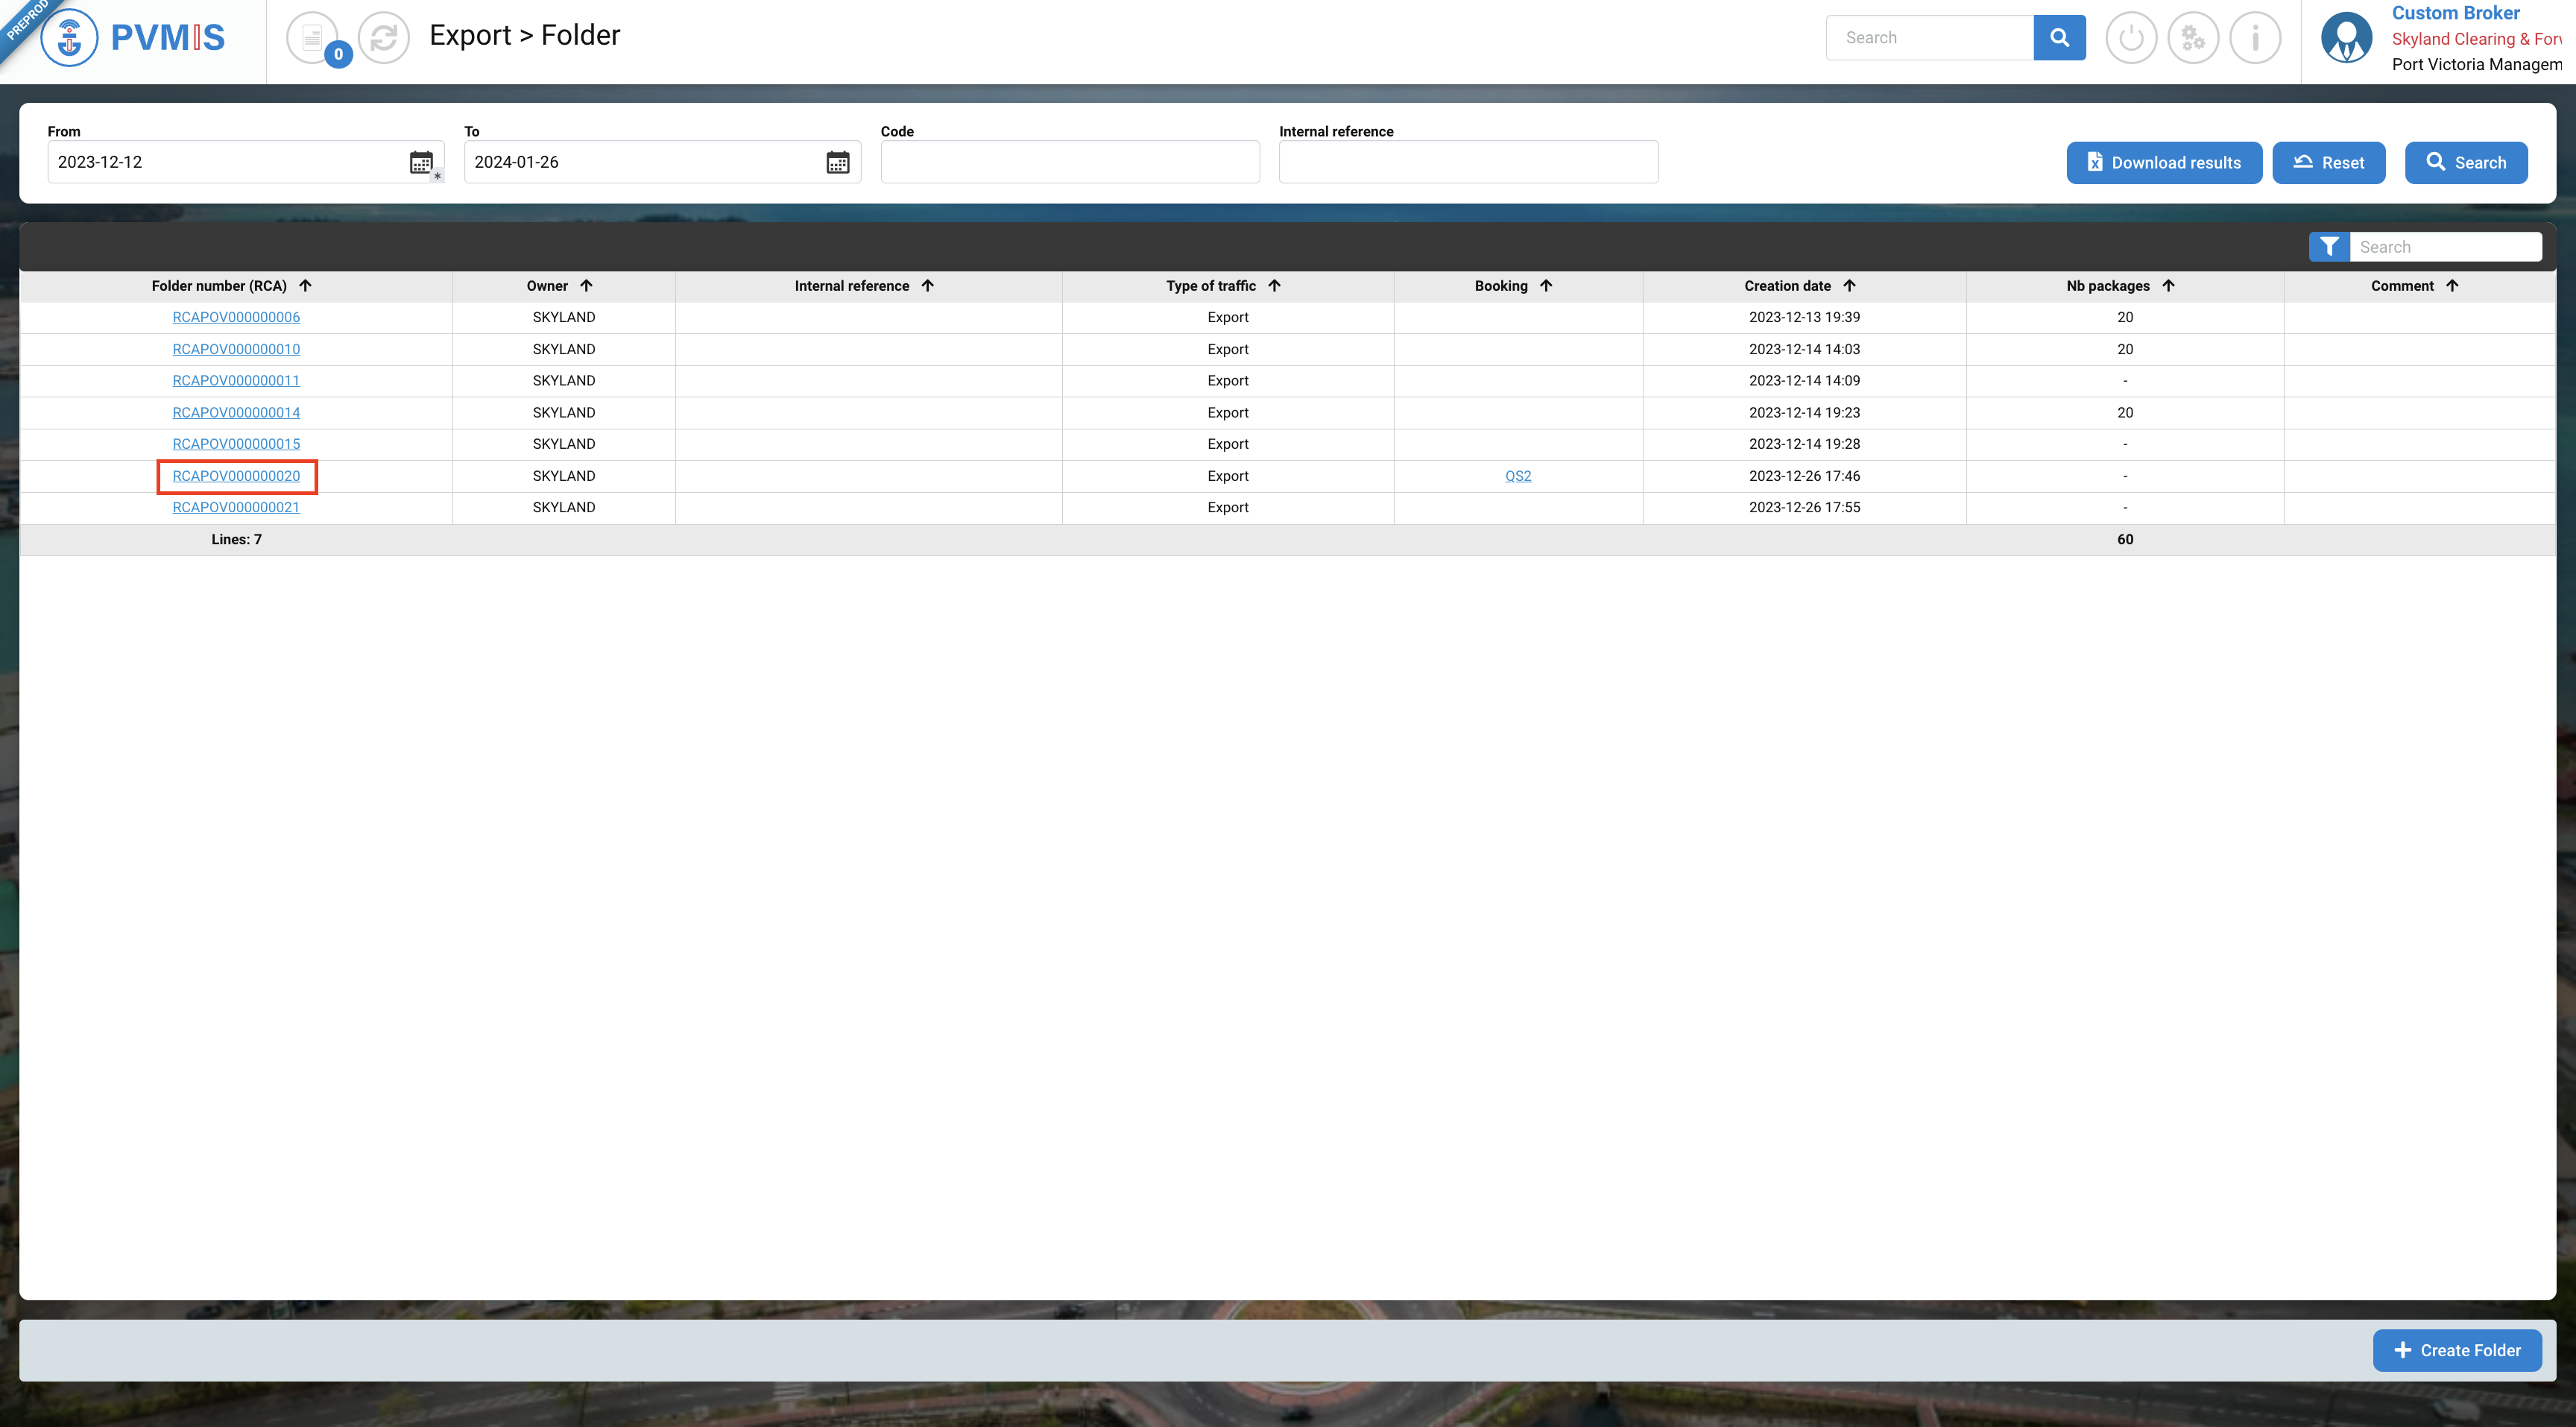Click the Reset button
Viewport: 2576px width, 1427px height.
(x=2328, y=163)
